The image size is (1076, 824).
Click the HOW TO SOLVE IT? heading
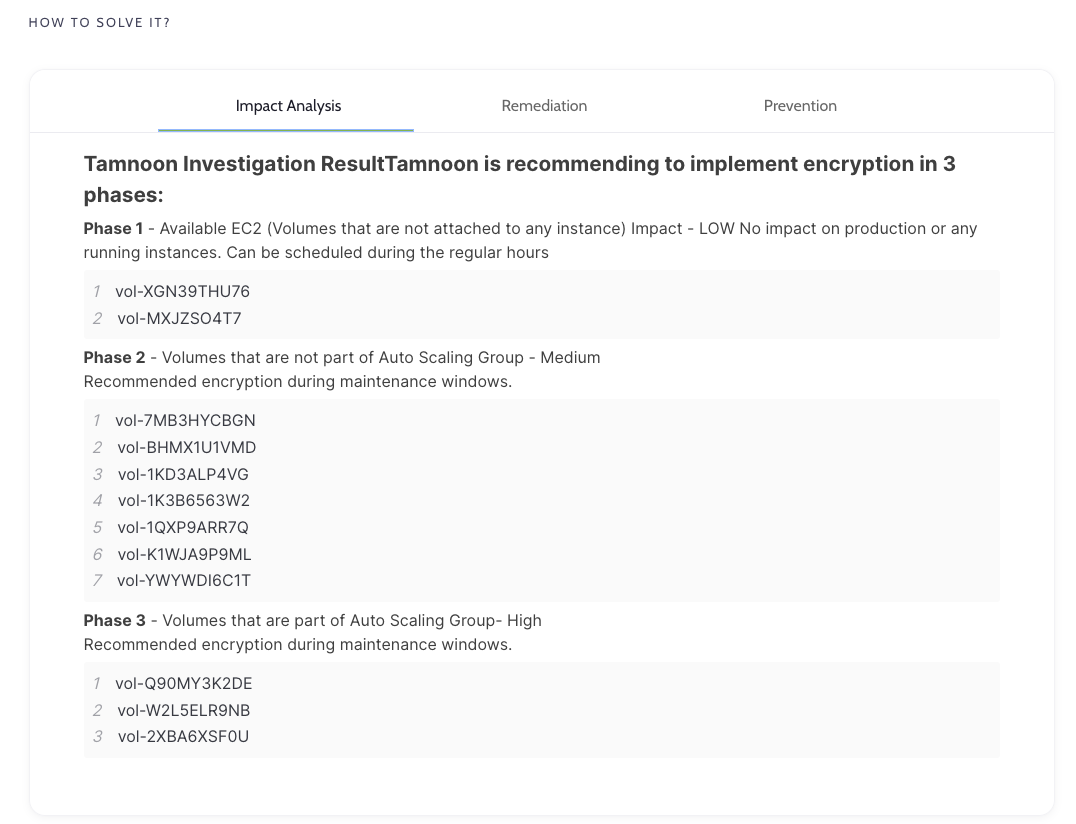(99, 23)
